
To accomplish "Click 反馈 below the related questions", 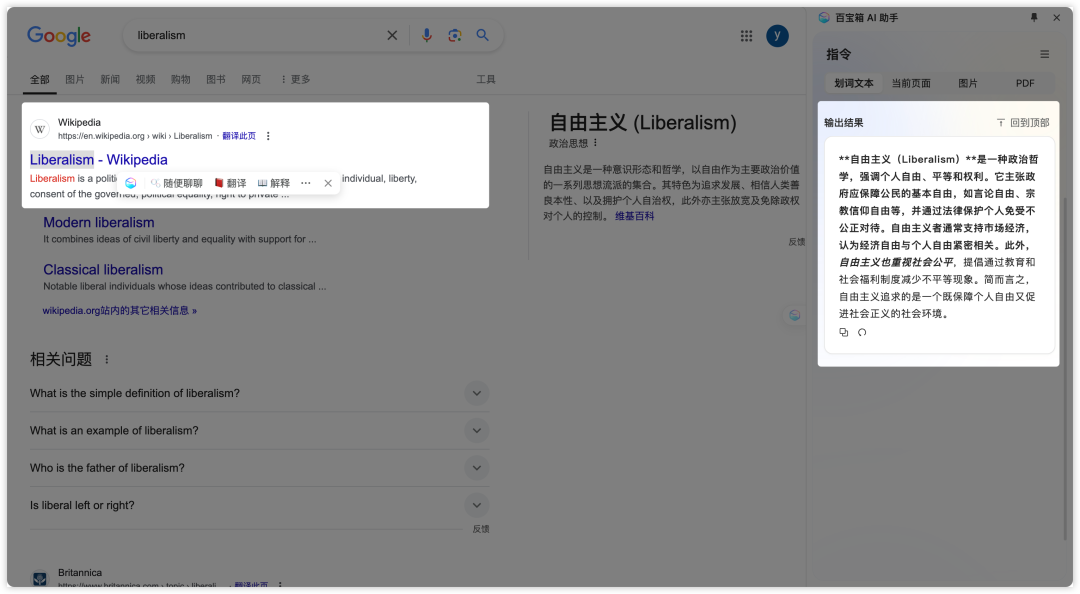I will click(481, 529).
